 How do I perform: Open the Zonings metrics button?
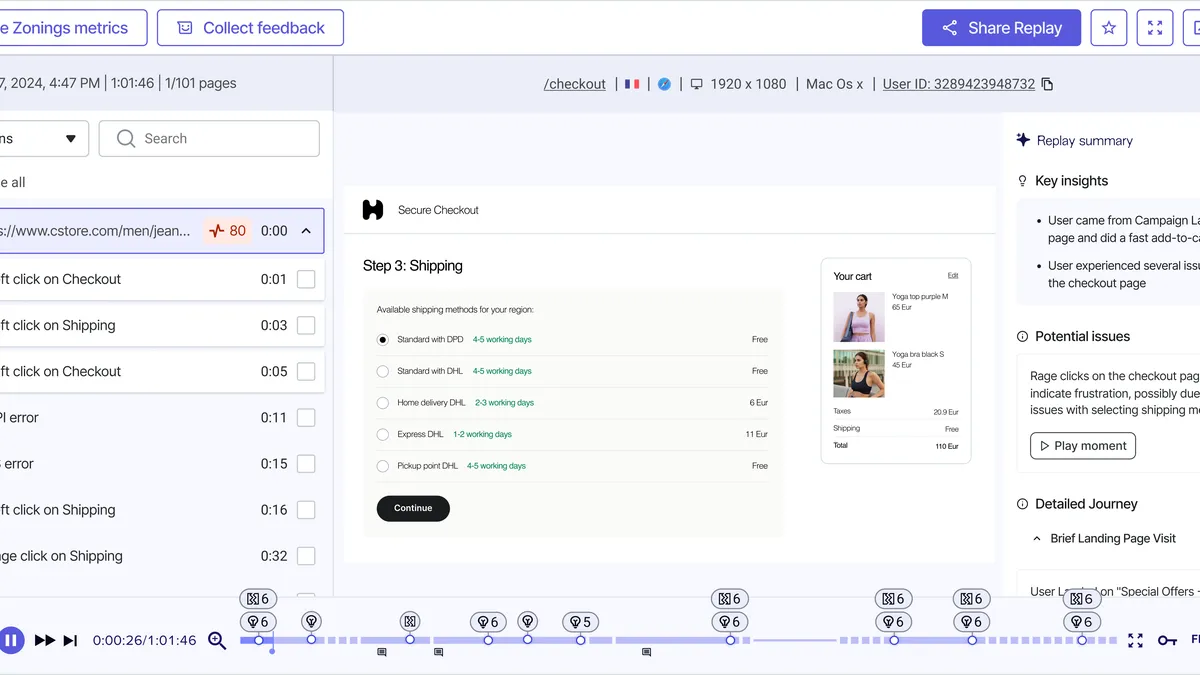coord(73,28)
